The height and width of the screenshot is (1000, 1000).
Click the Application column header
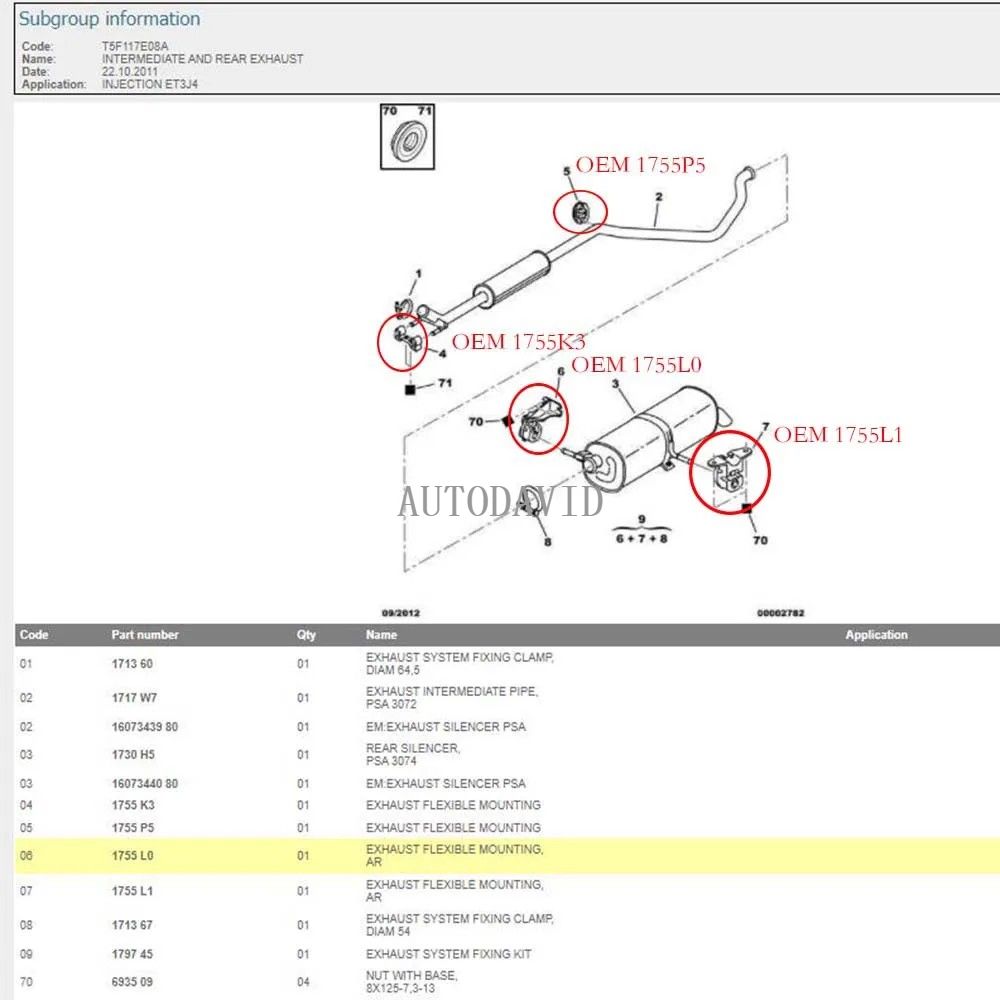click(877, 634)
